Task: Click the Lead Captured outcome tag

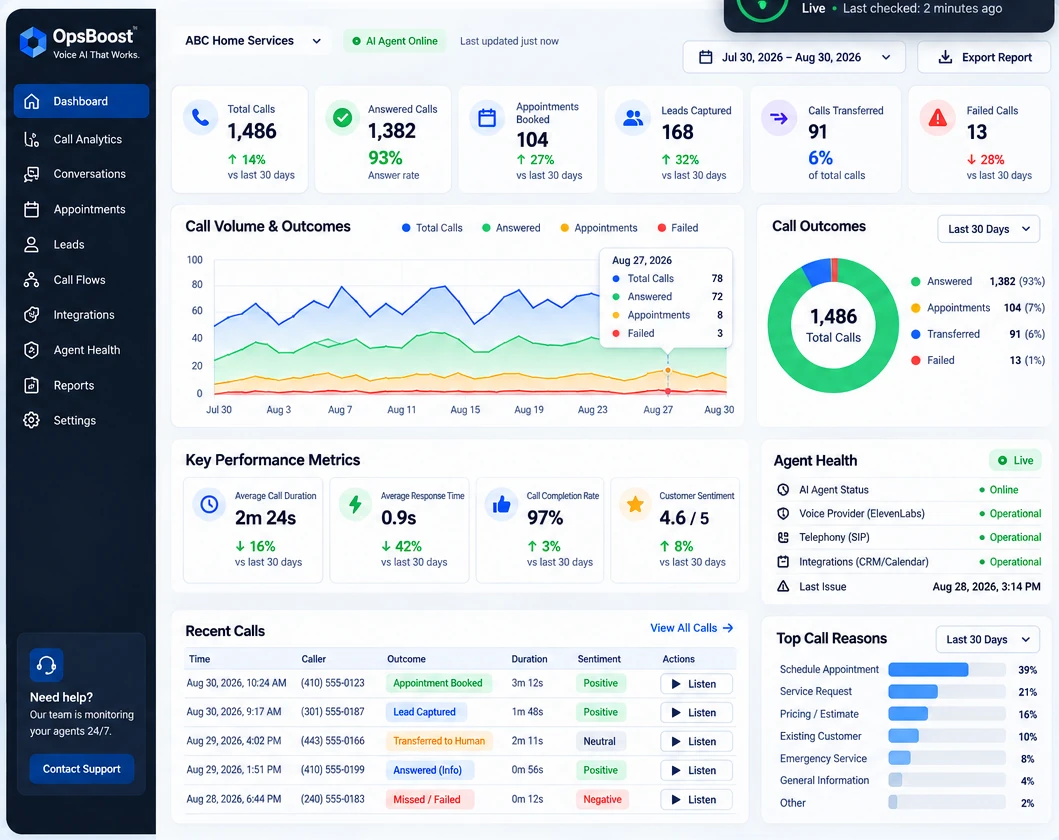Action: tap(425, 712)
